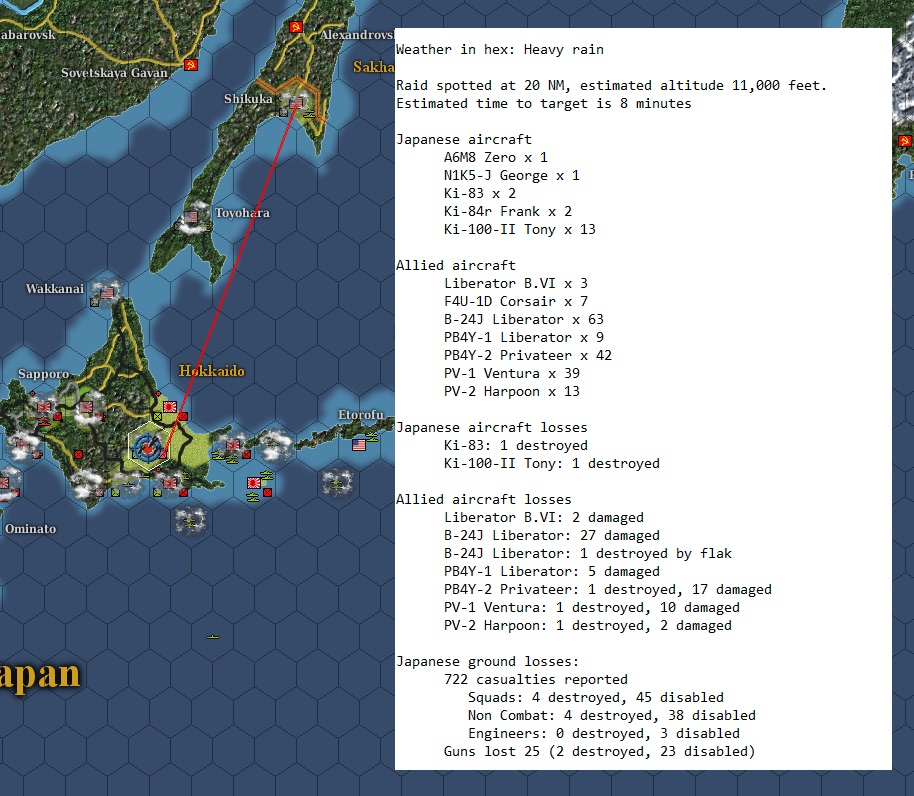Image resolution: width=914 pixels, height=796 pixels.
Task: Select the Soviet flag at Sovetskaya Gavan
Action: [x=191, y=65]
